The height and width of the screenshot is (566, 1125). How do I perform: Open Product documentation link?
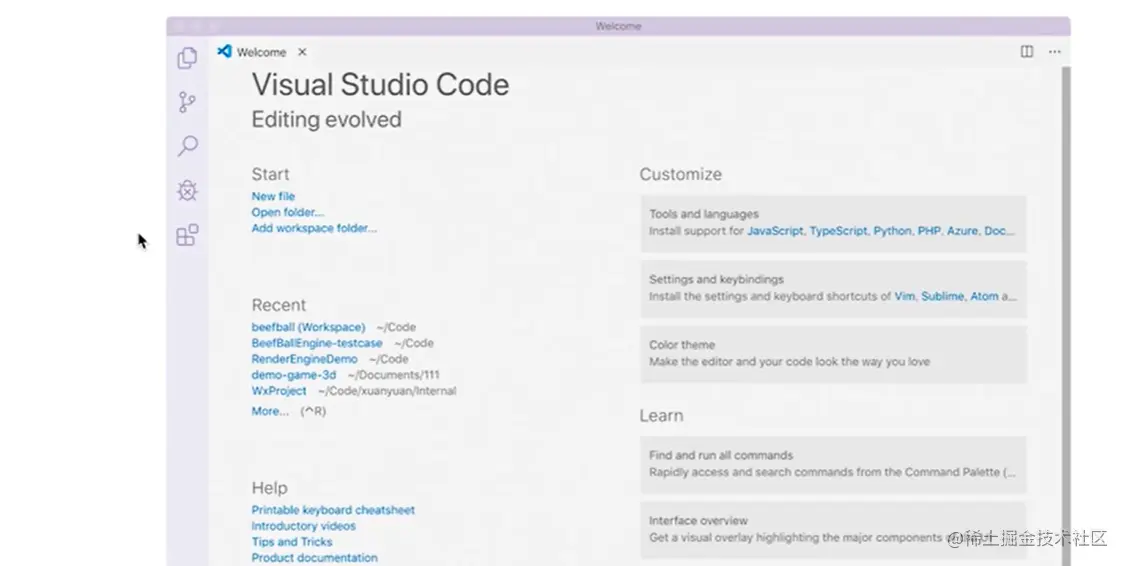pos(314,557)
